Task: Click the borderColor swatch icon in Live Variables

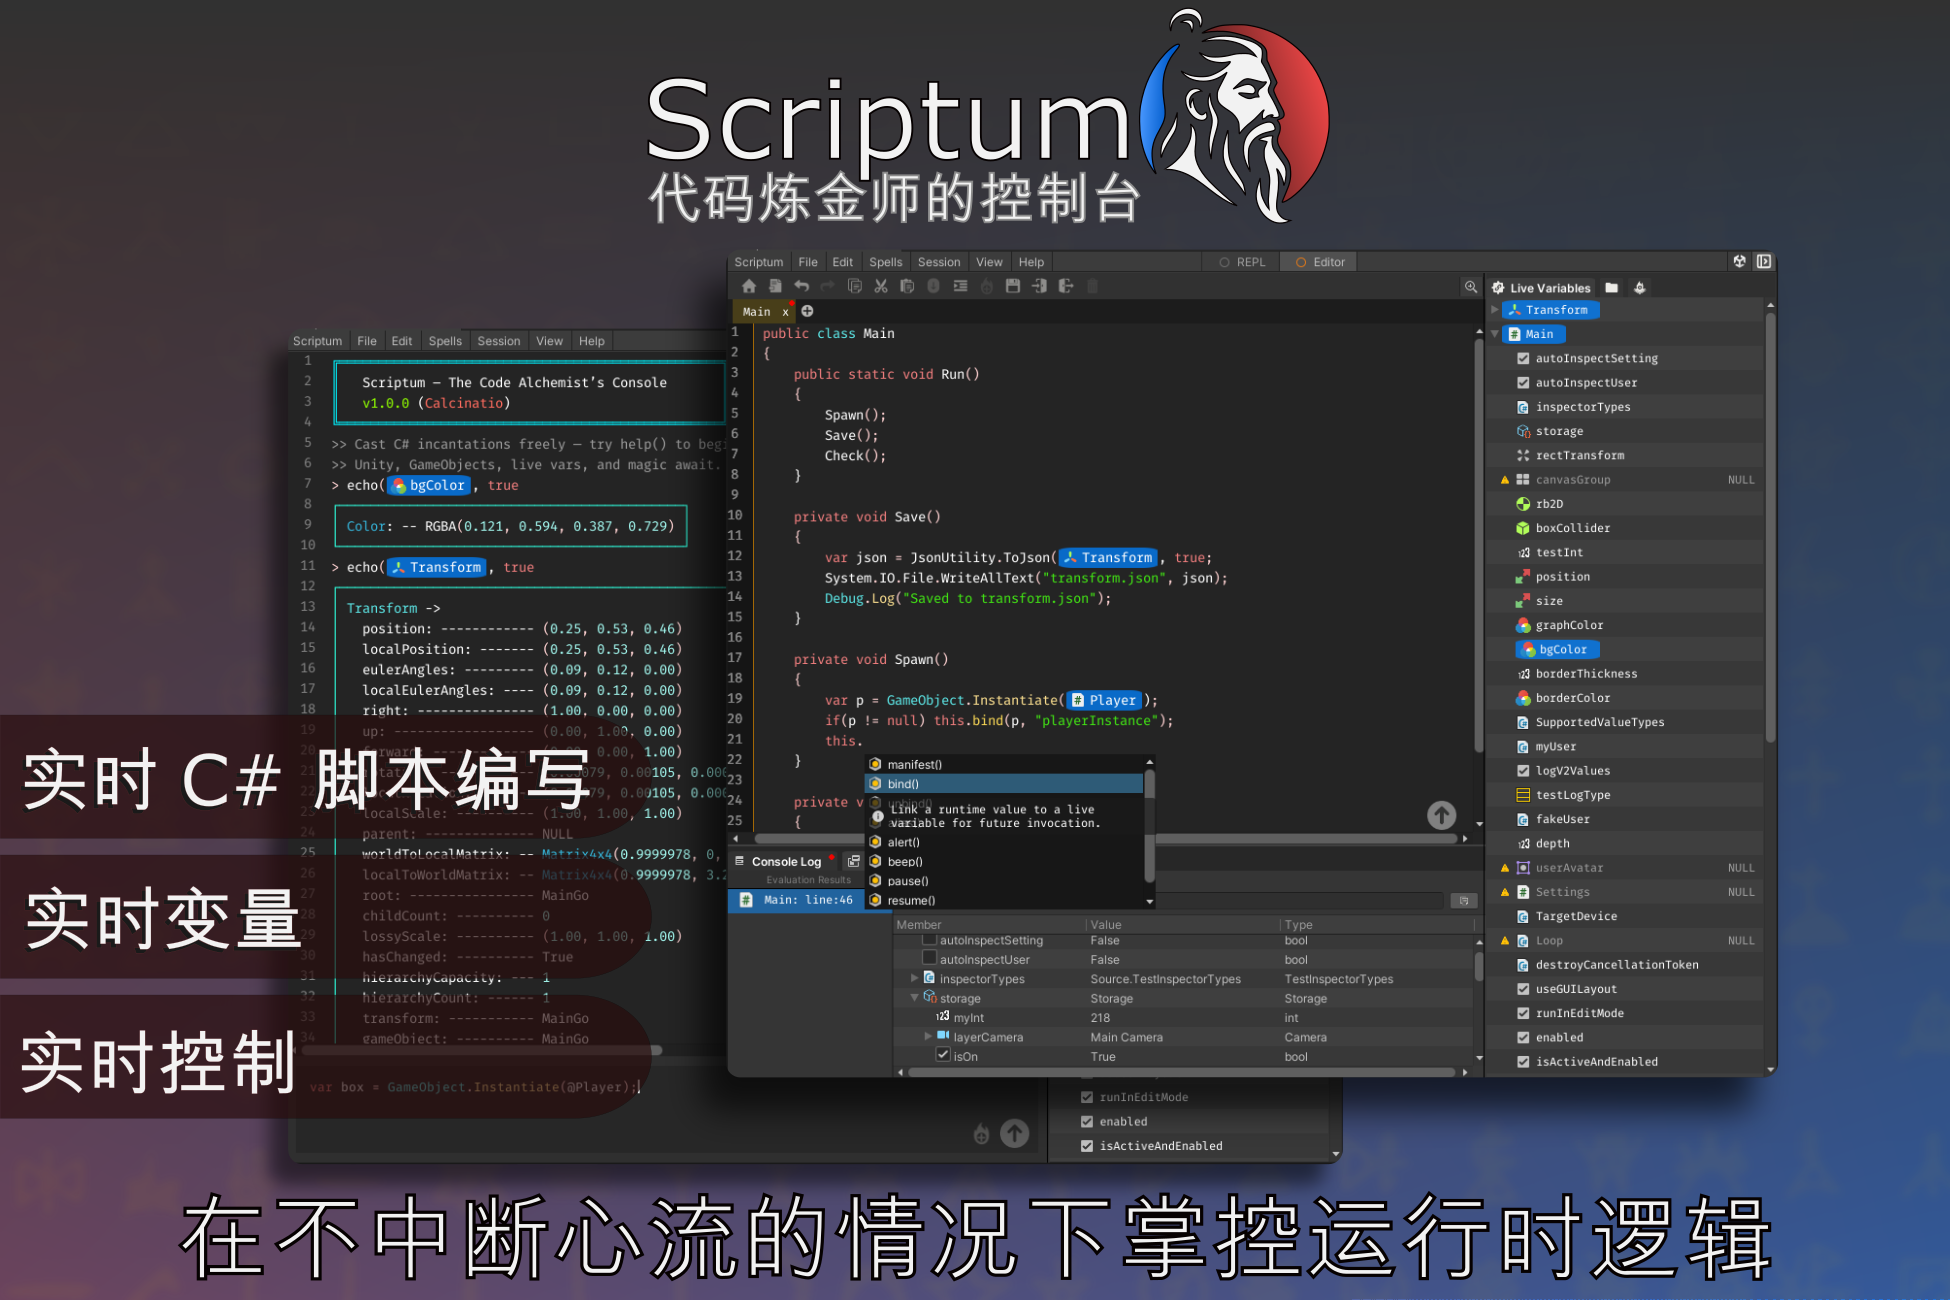Action: click(x=1523, y=698)
